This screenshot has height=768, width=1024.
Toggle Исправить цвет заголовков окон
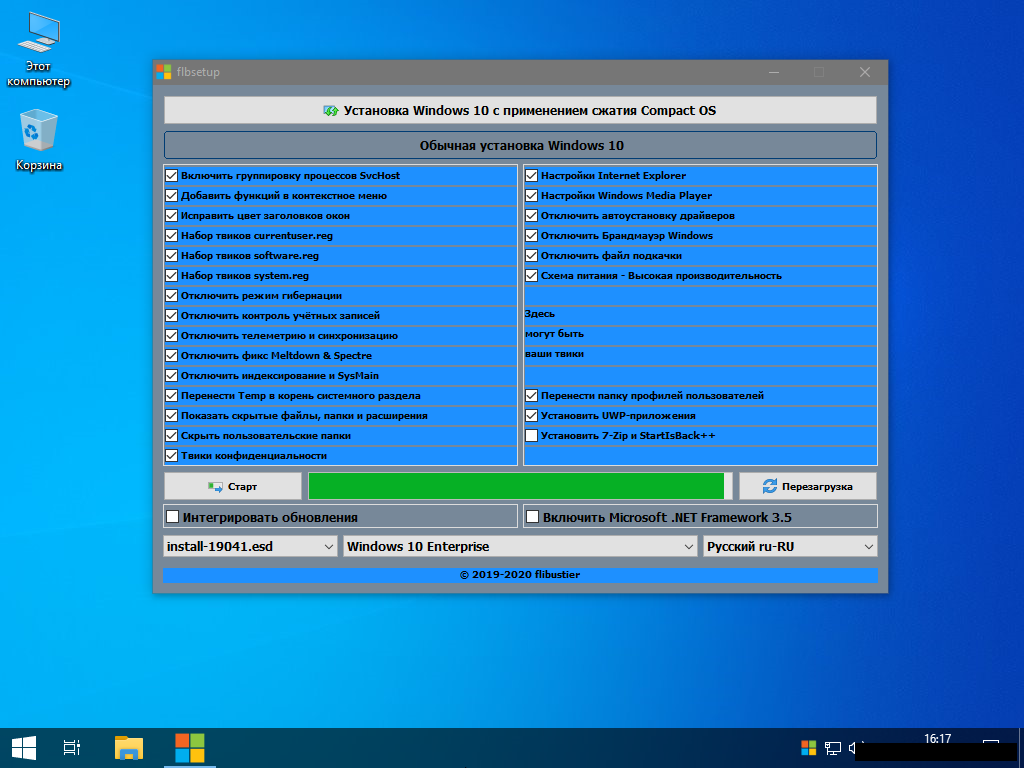[172, 216]
